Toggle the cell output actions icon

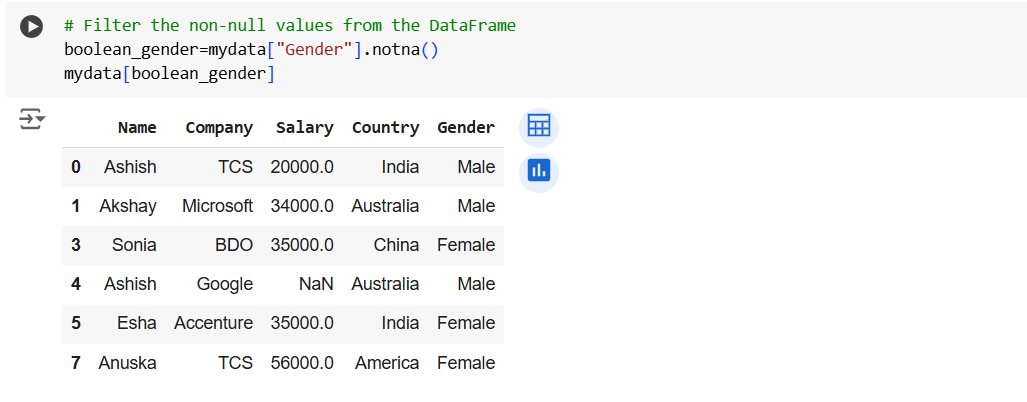click(32, 120)
